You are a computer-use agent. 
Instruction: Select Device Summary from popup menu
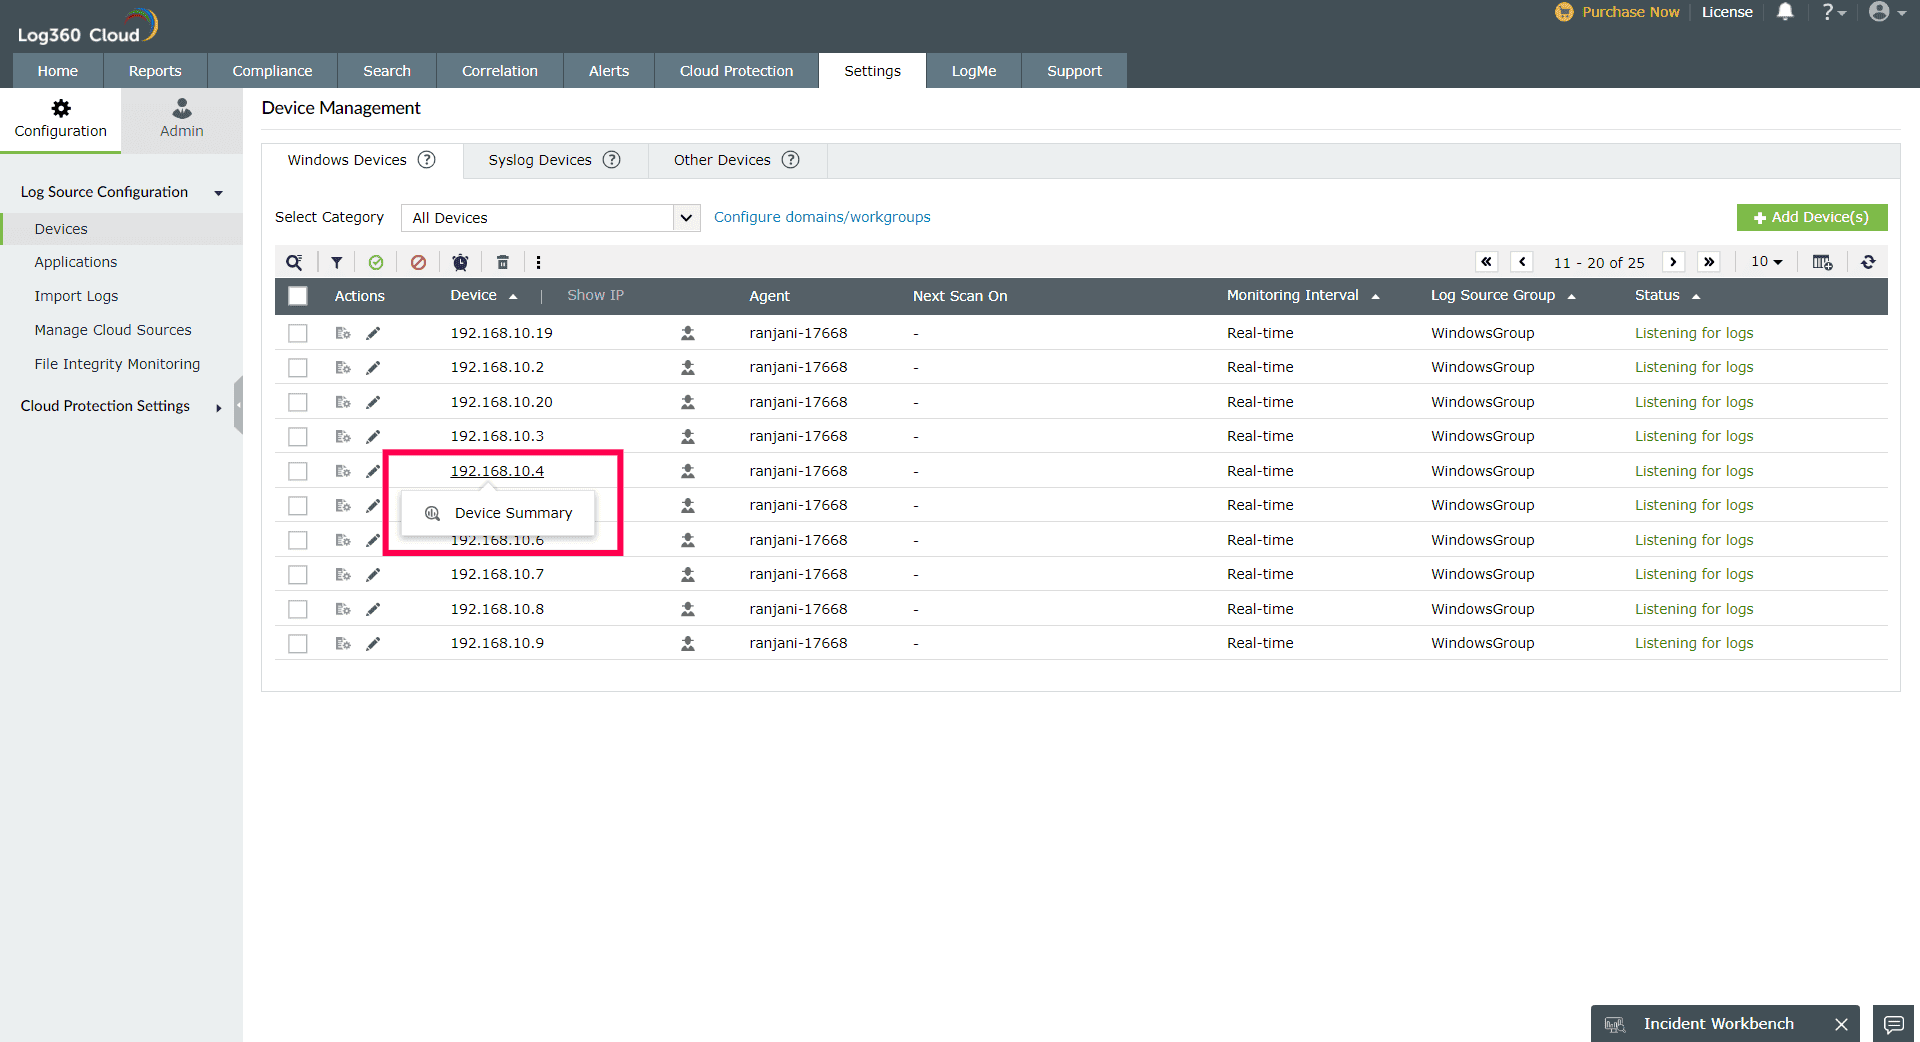[498, 513]
